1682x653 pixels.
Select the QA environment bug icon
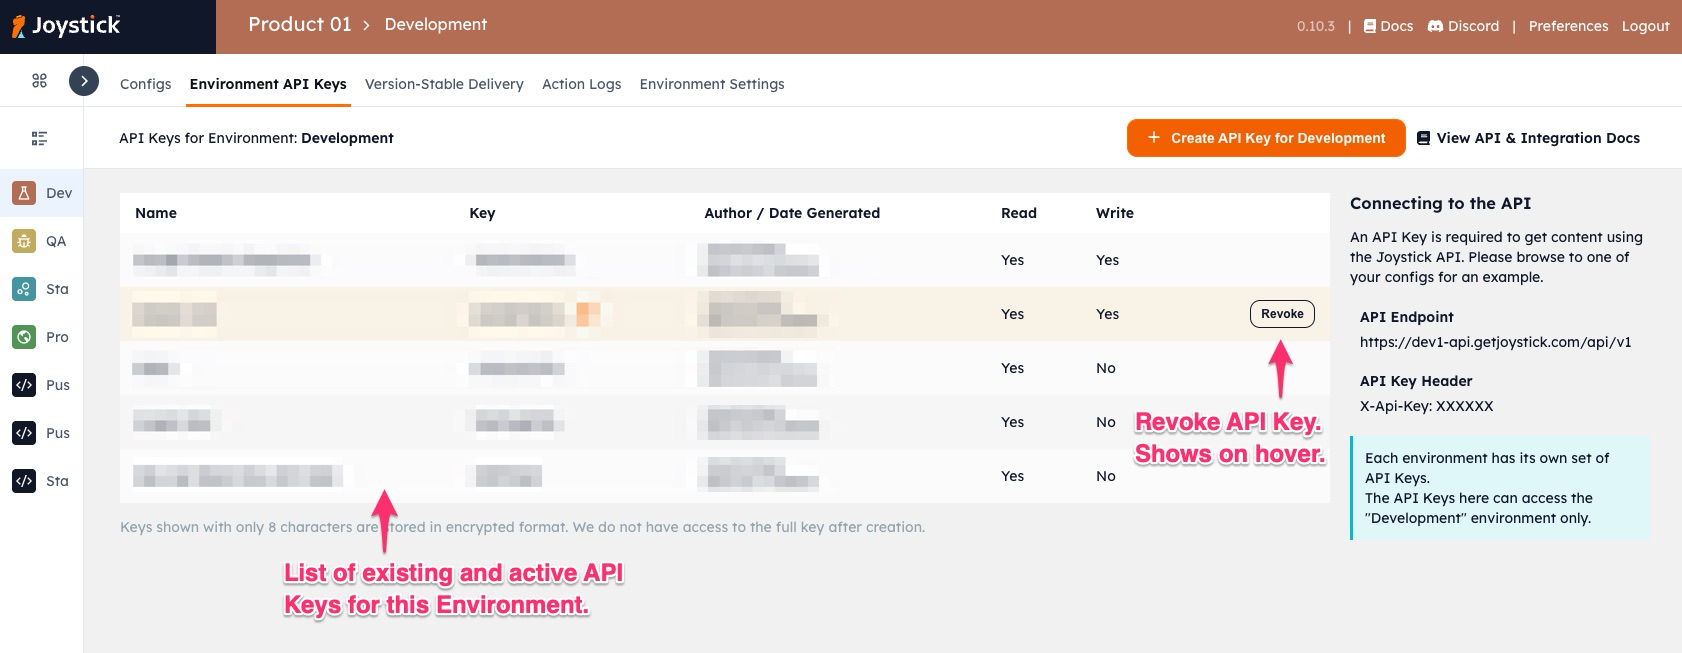point(24,241)
